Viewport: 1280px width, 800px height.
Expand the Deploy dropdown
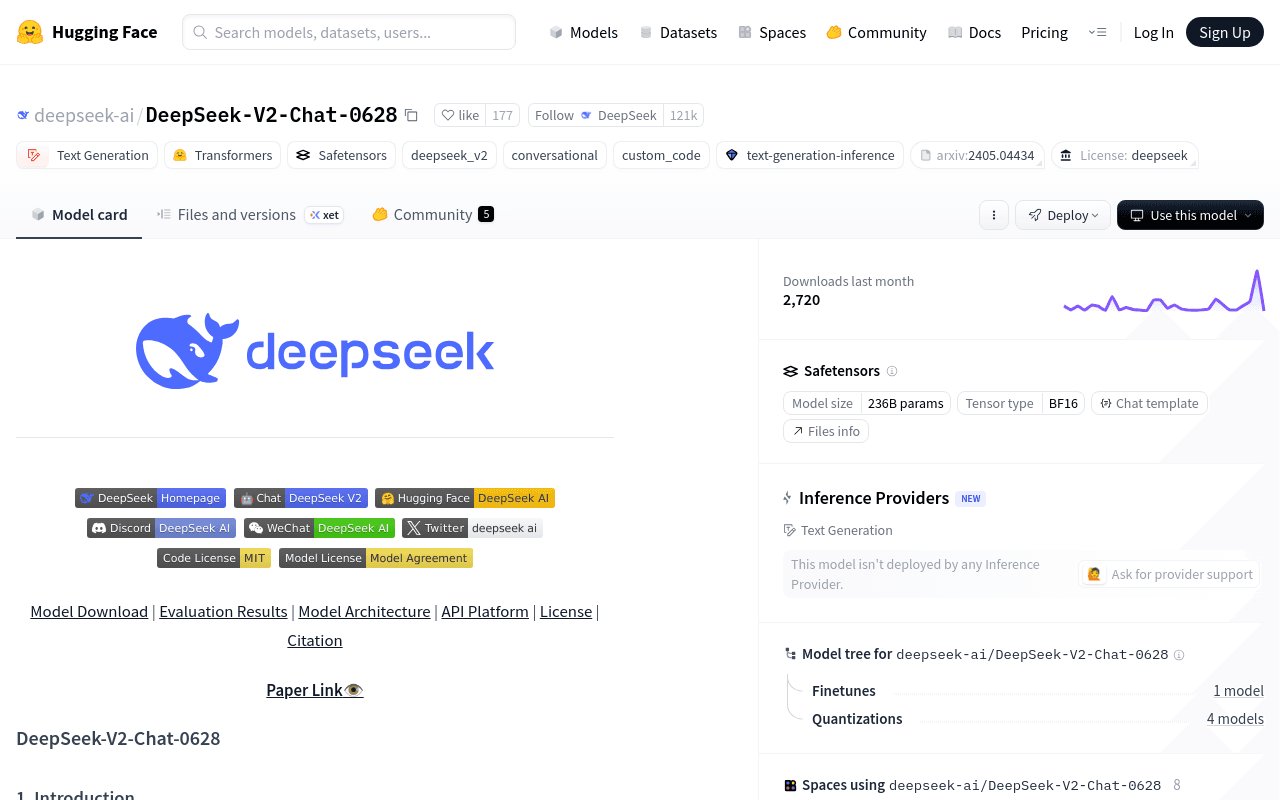(x=1063, y=215)
